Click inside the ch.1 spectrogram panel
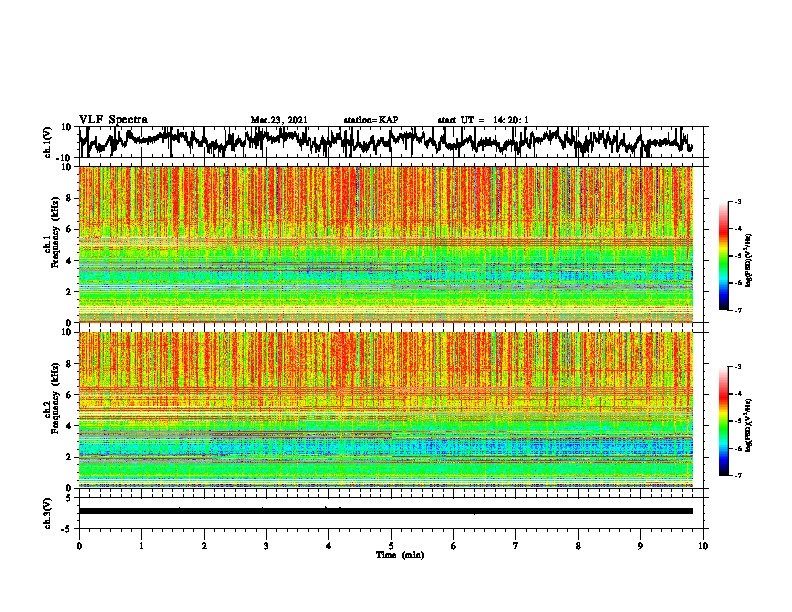Screen dimensions: 792x612 pos(385,244)
